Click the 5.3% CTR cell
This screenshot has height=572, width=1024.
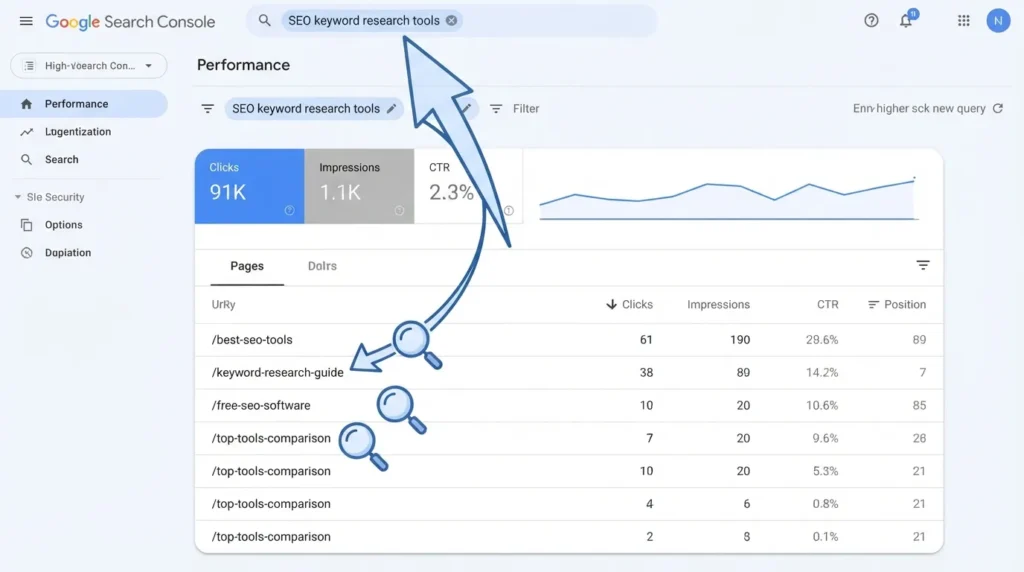coord(825,471)
